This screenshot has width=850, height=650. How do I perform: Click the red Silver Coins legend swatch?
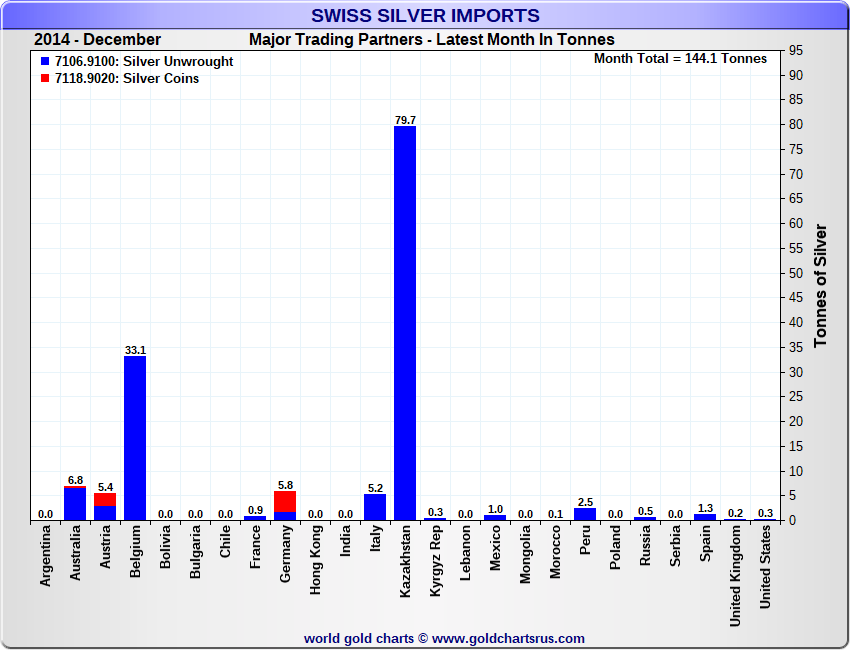coord(45,79)
